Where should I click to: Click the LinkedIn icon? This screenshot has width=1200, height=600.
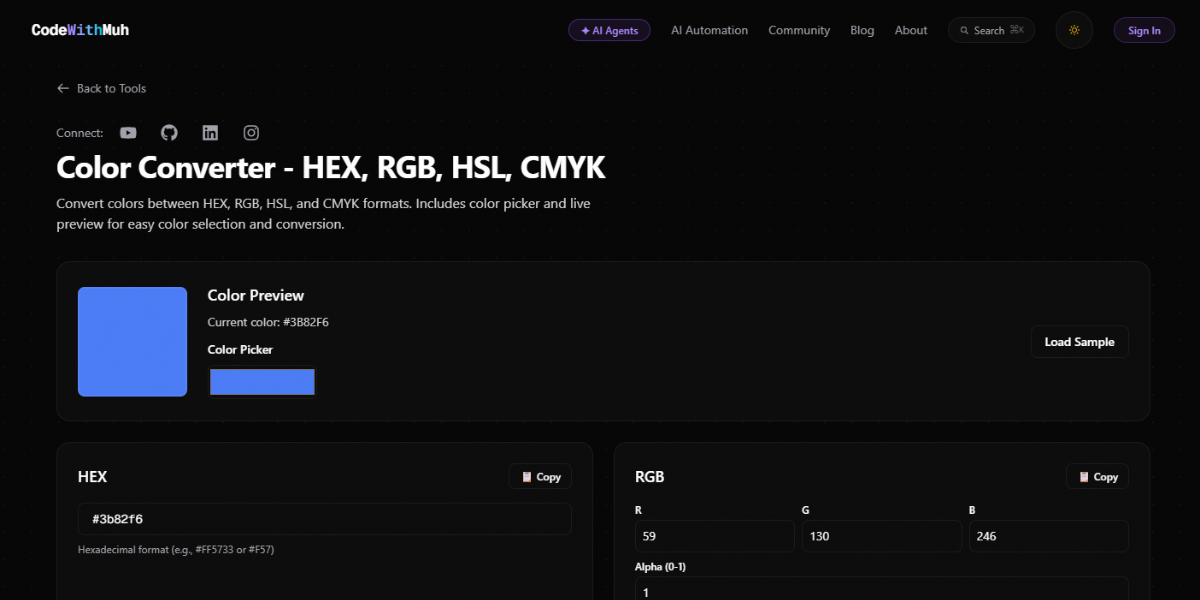pyautogui.click(x=210, y=133)
